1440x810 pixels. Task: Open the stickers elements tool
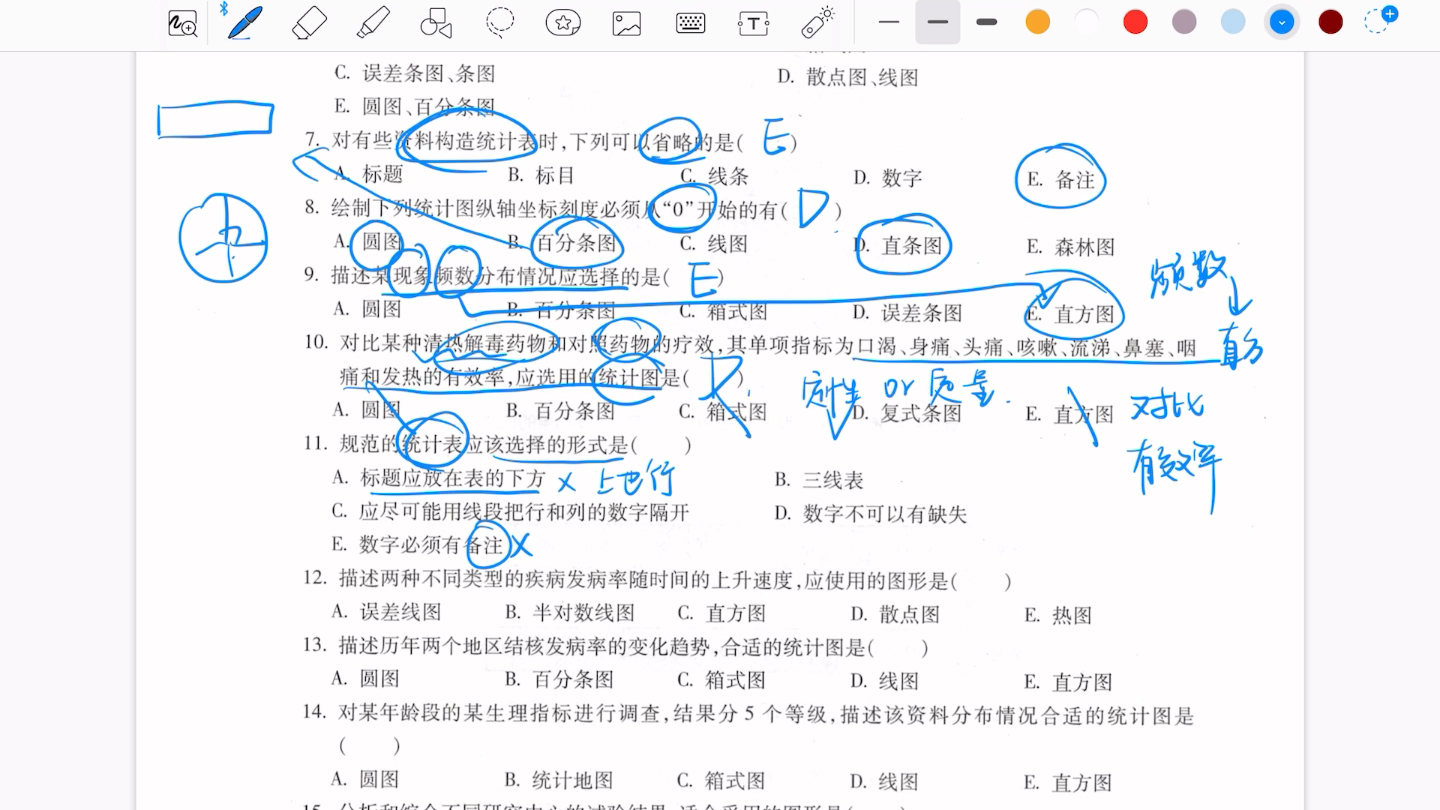click(x=563, y=23)
